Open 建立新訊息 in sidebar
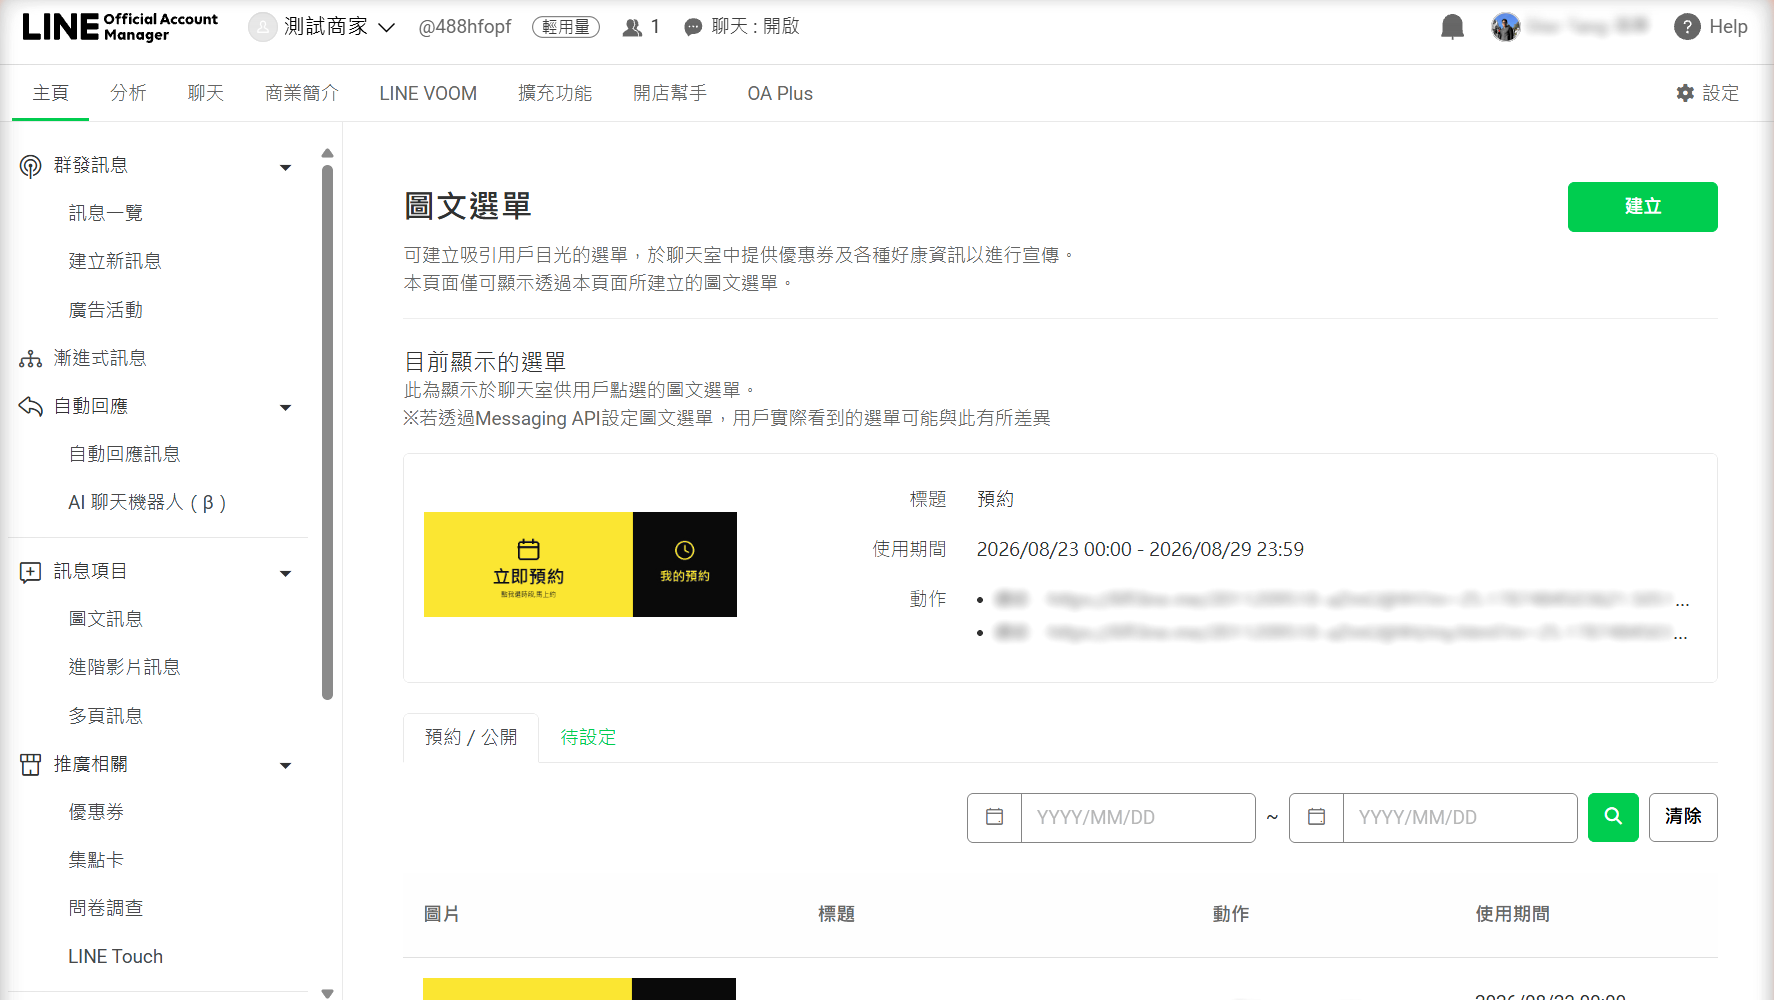This screenshot has width=1774, height=1000. (115, 261)
